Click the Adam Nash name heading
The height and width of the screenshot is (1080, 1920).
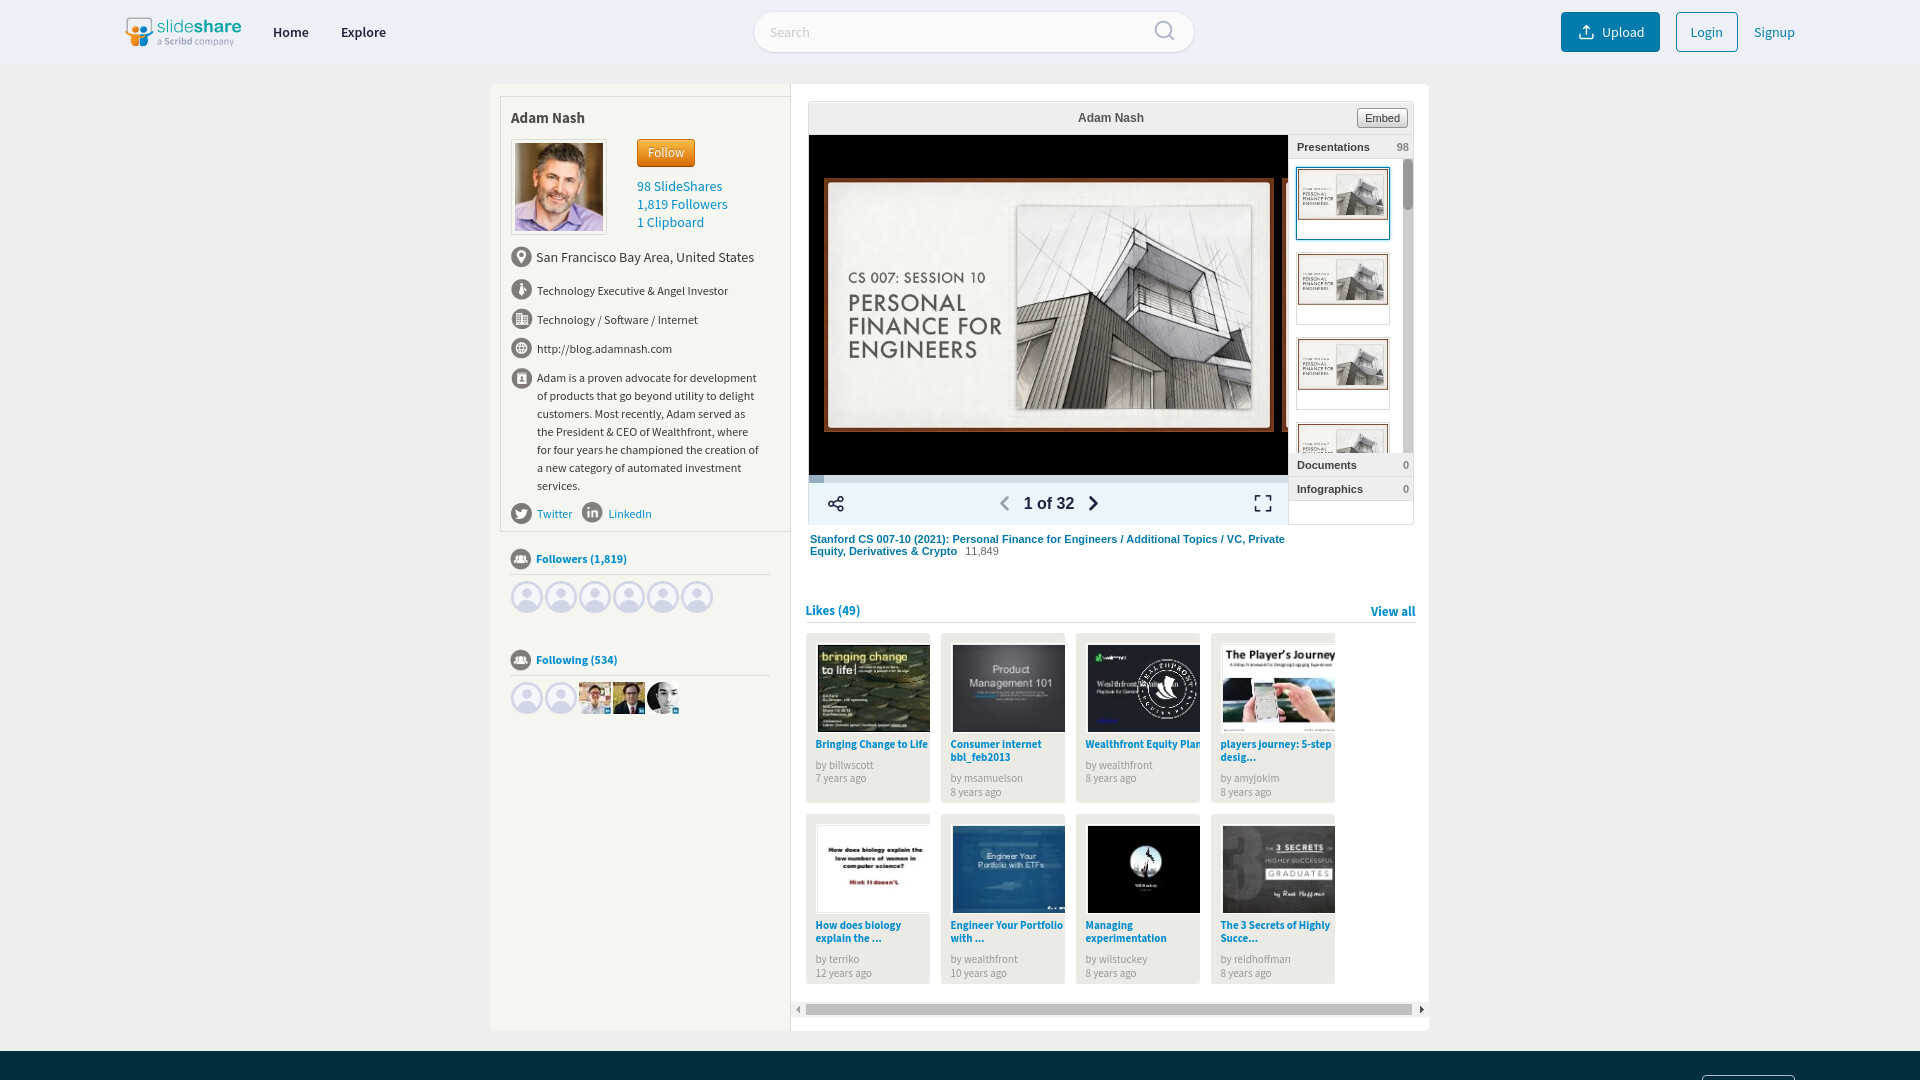tap(548, 118)
